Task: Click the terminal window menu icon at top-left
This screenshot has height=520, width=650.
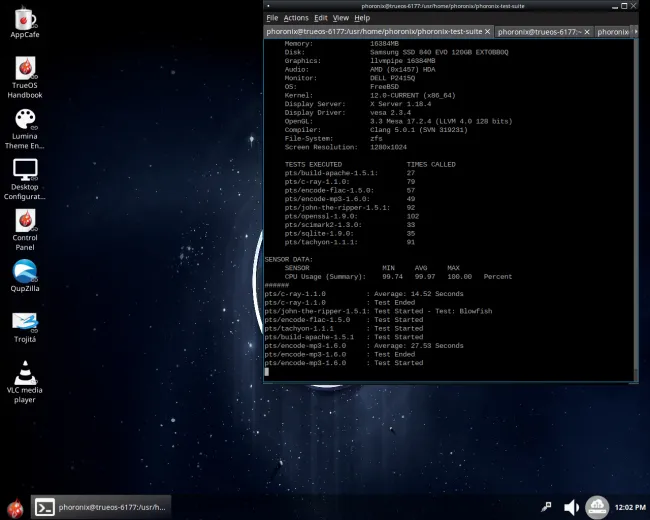Action: tap(268, 6)
